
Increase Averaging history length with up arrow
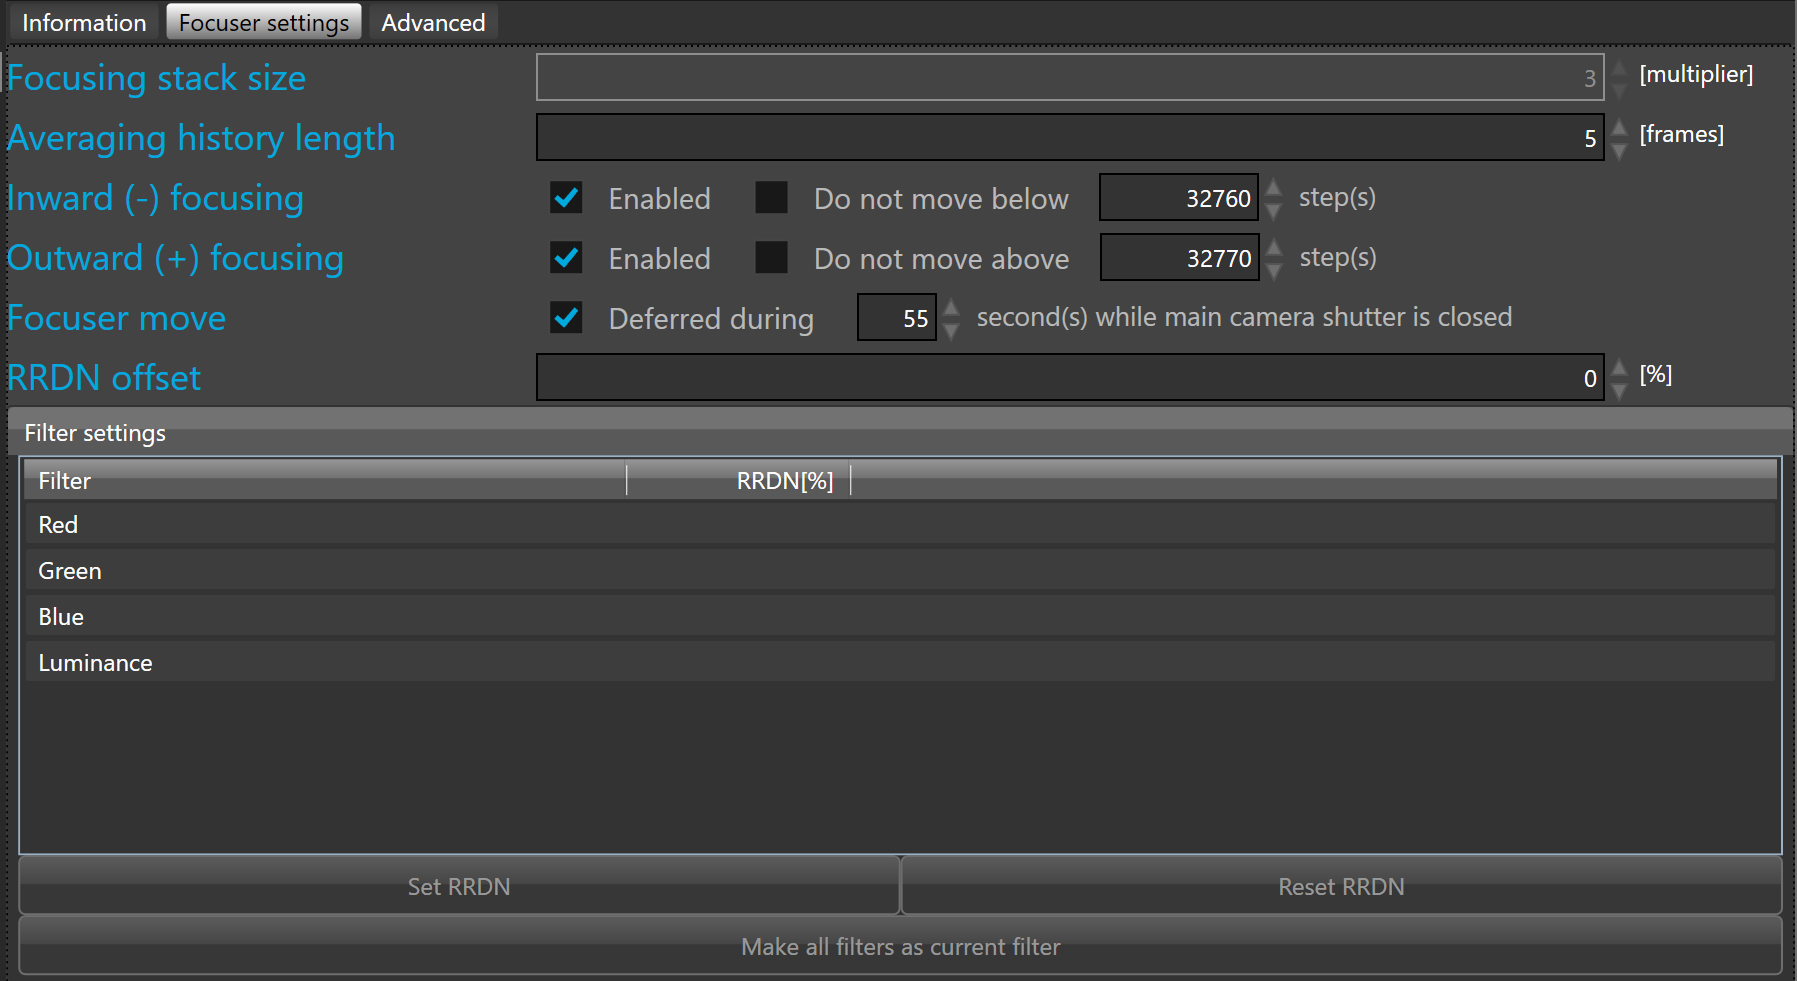tap(1620, 127)
